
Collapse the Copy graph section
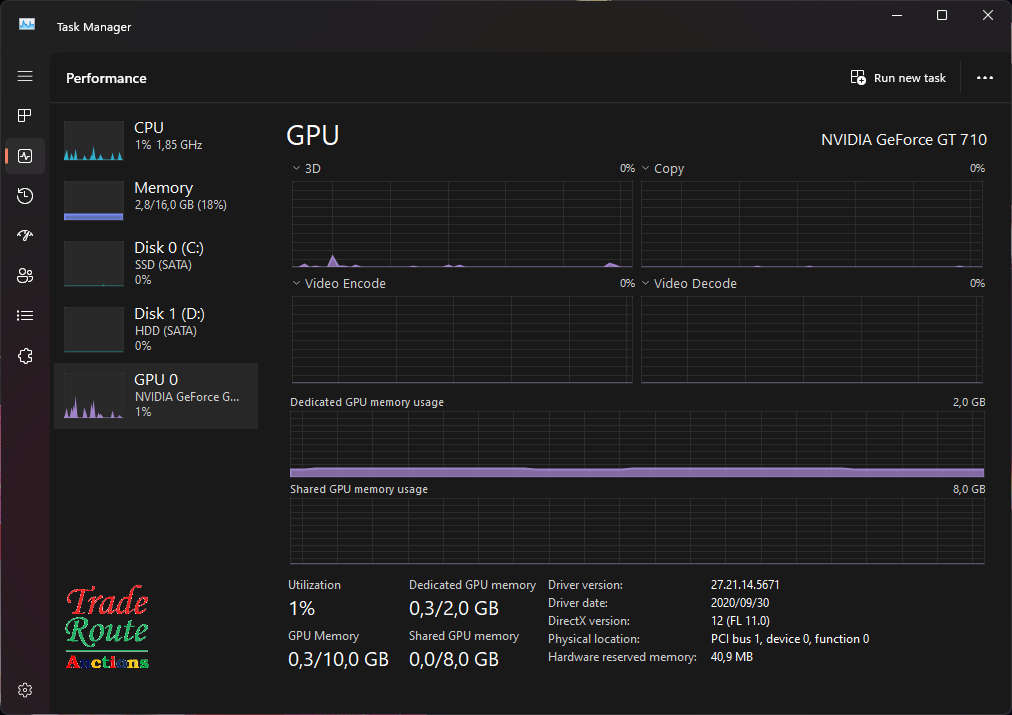[x=645, y=168]
